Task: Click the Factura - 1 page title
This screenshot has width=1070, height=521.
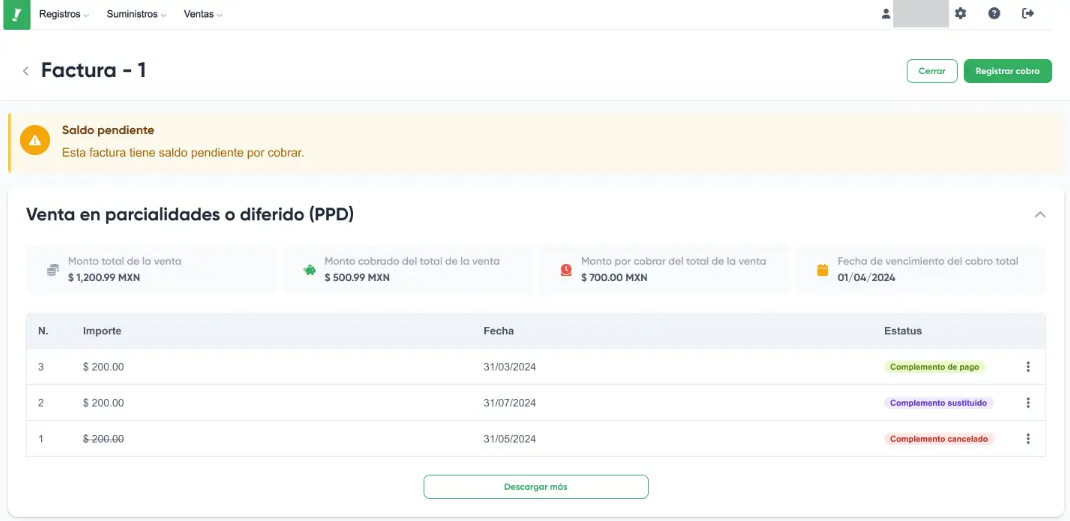Action: click(x=93, y=70)
